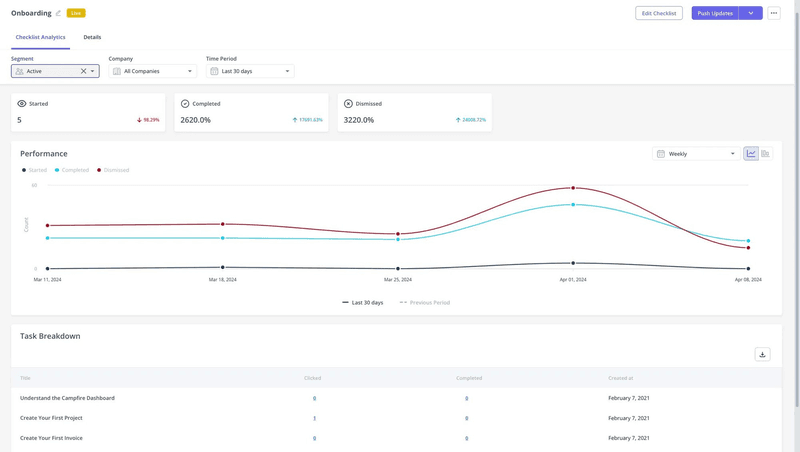Expand the Company dropdown
Viewport: 800px width, 452px height.
[153, 71]
